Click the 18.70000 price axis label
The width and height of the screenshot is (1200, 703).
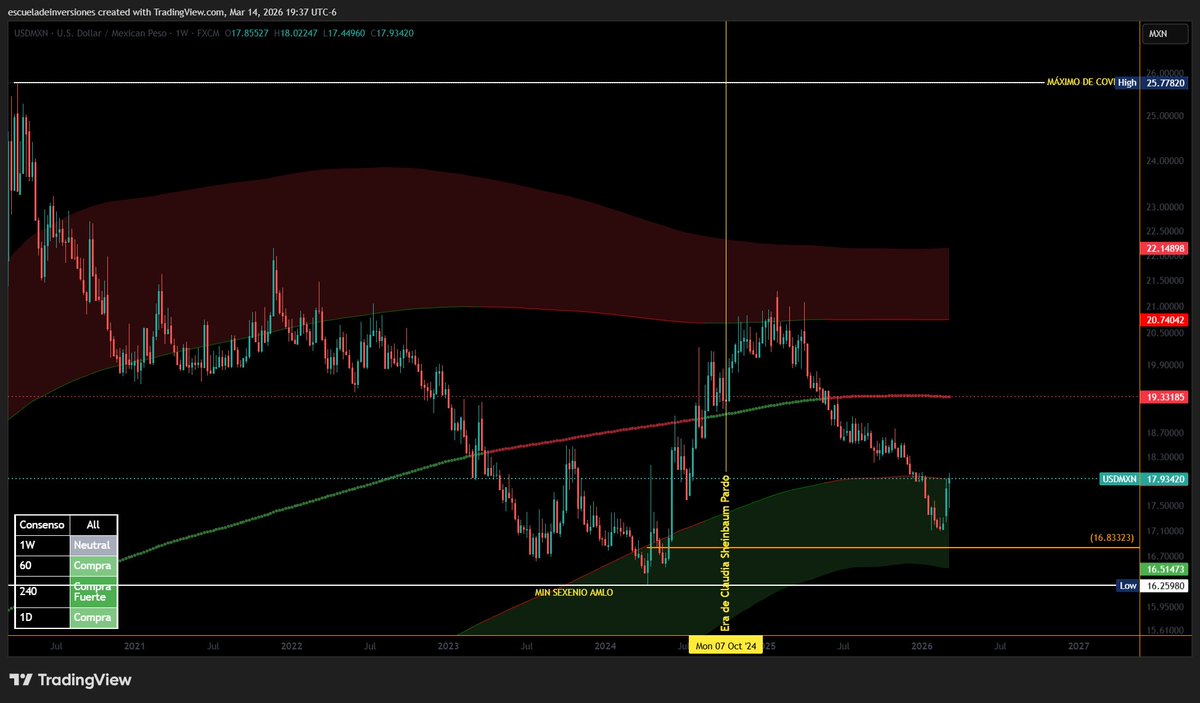[x=1166, y=433]
